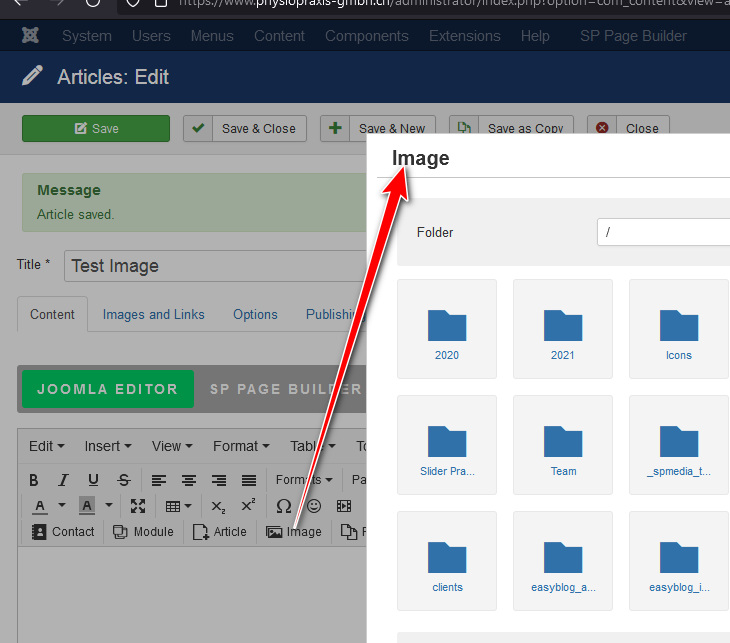This screenshot has height=643, width=730.
Task: Click the green Save button
Action: 96,128
